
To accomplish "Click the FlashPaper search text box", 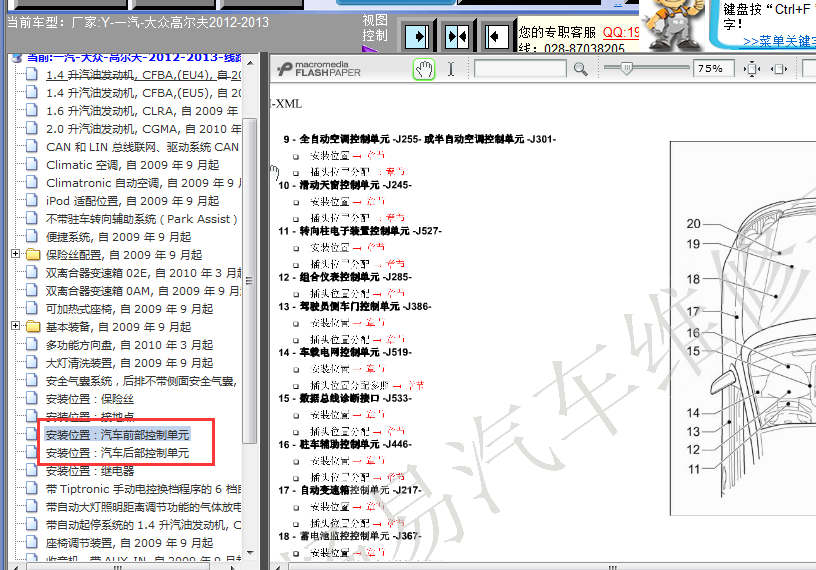I will (x=520, y=69).
